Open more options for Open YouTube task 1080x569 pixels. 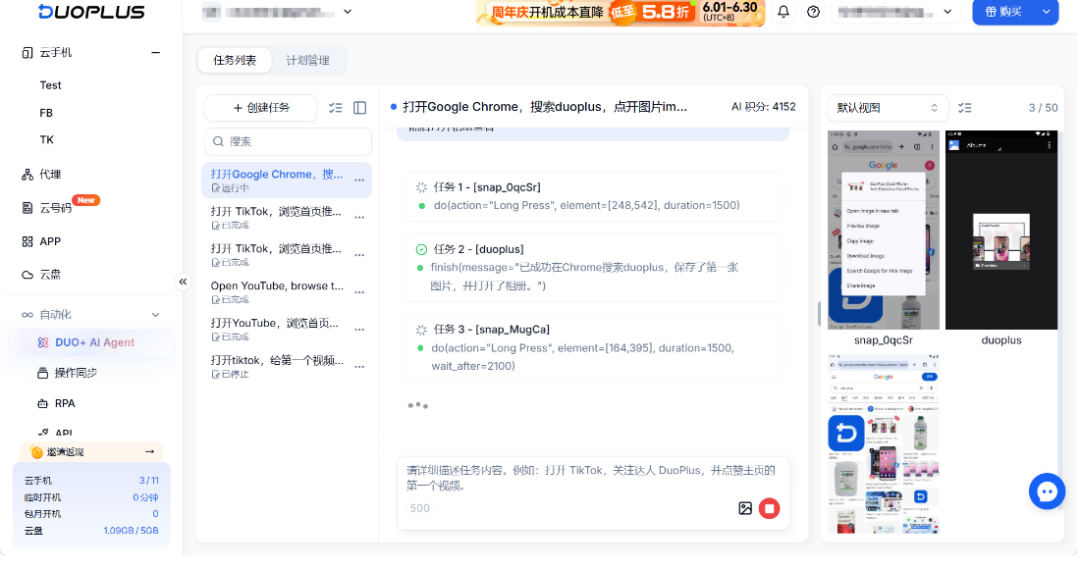click(360, 292)
